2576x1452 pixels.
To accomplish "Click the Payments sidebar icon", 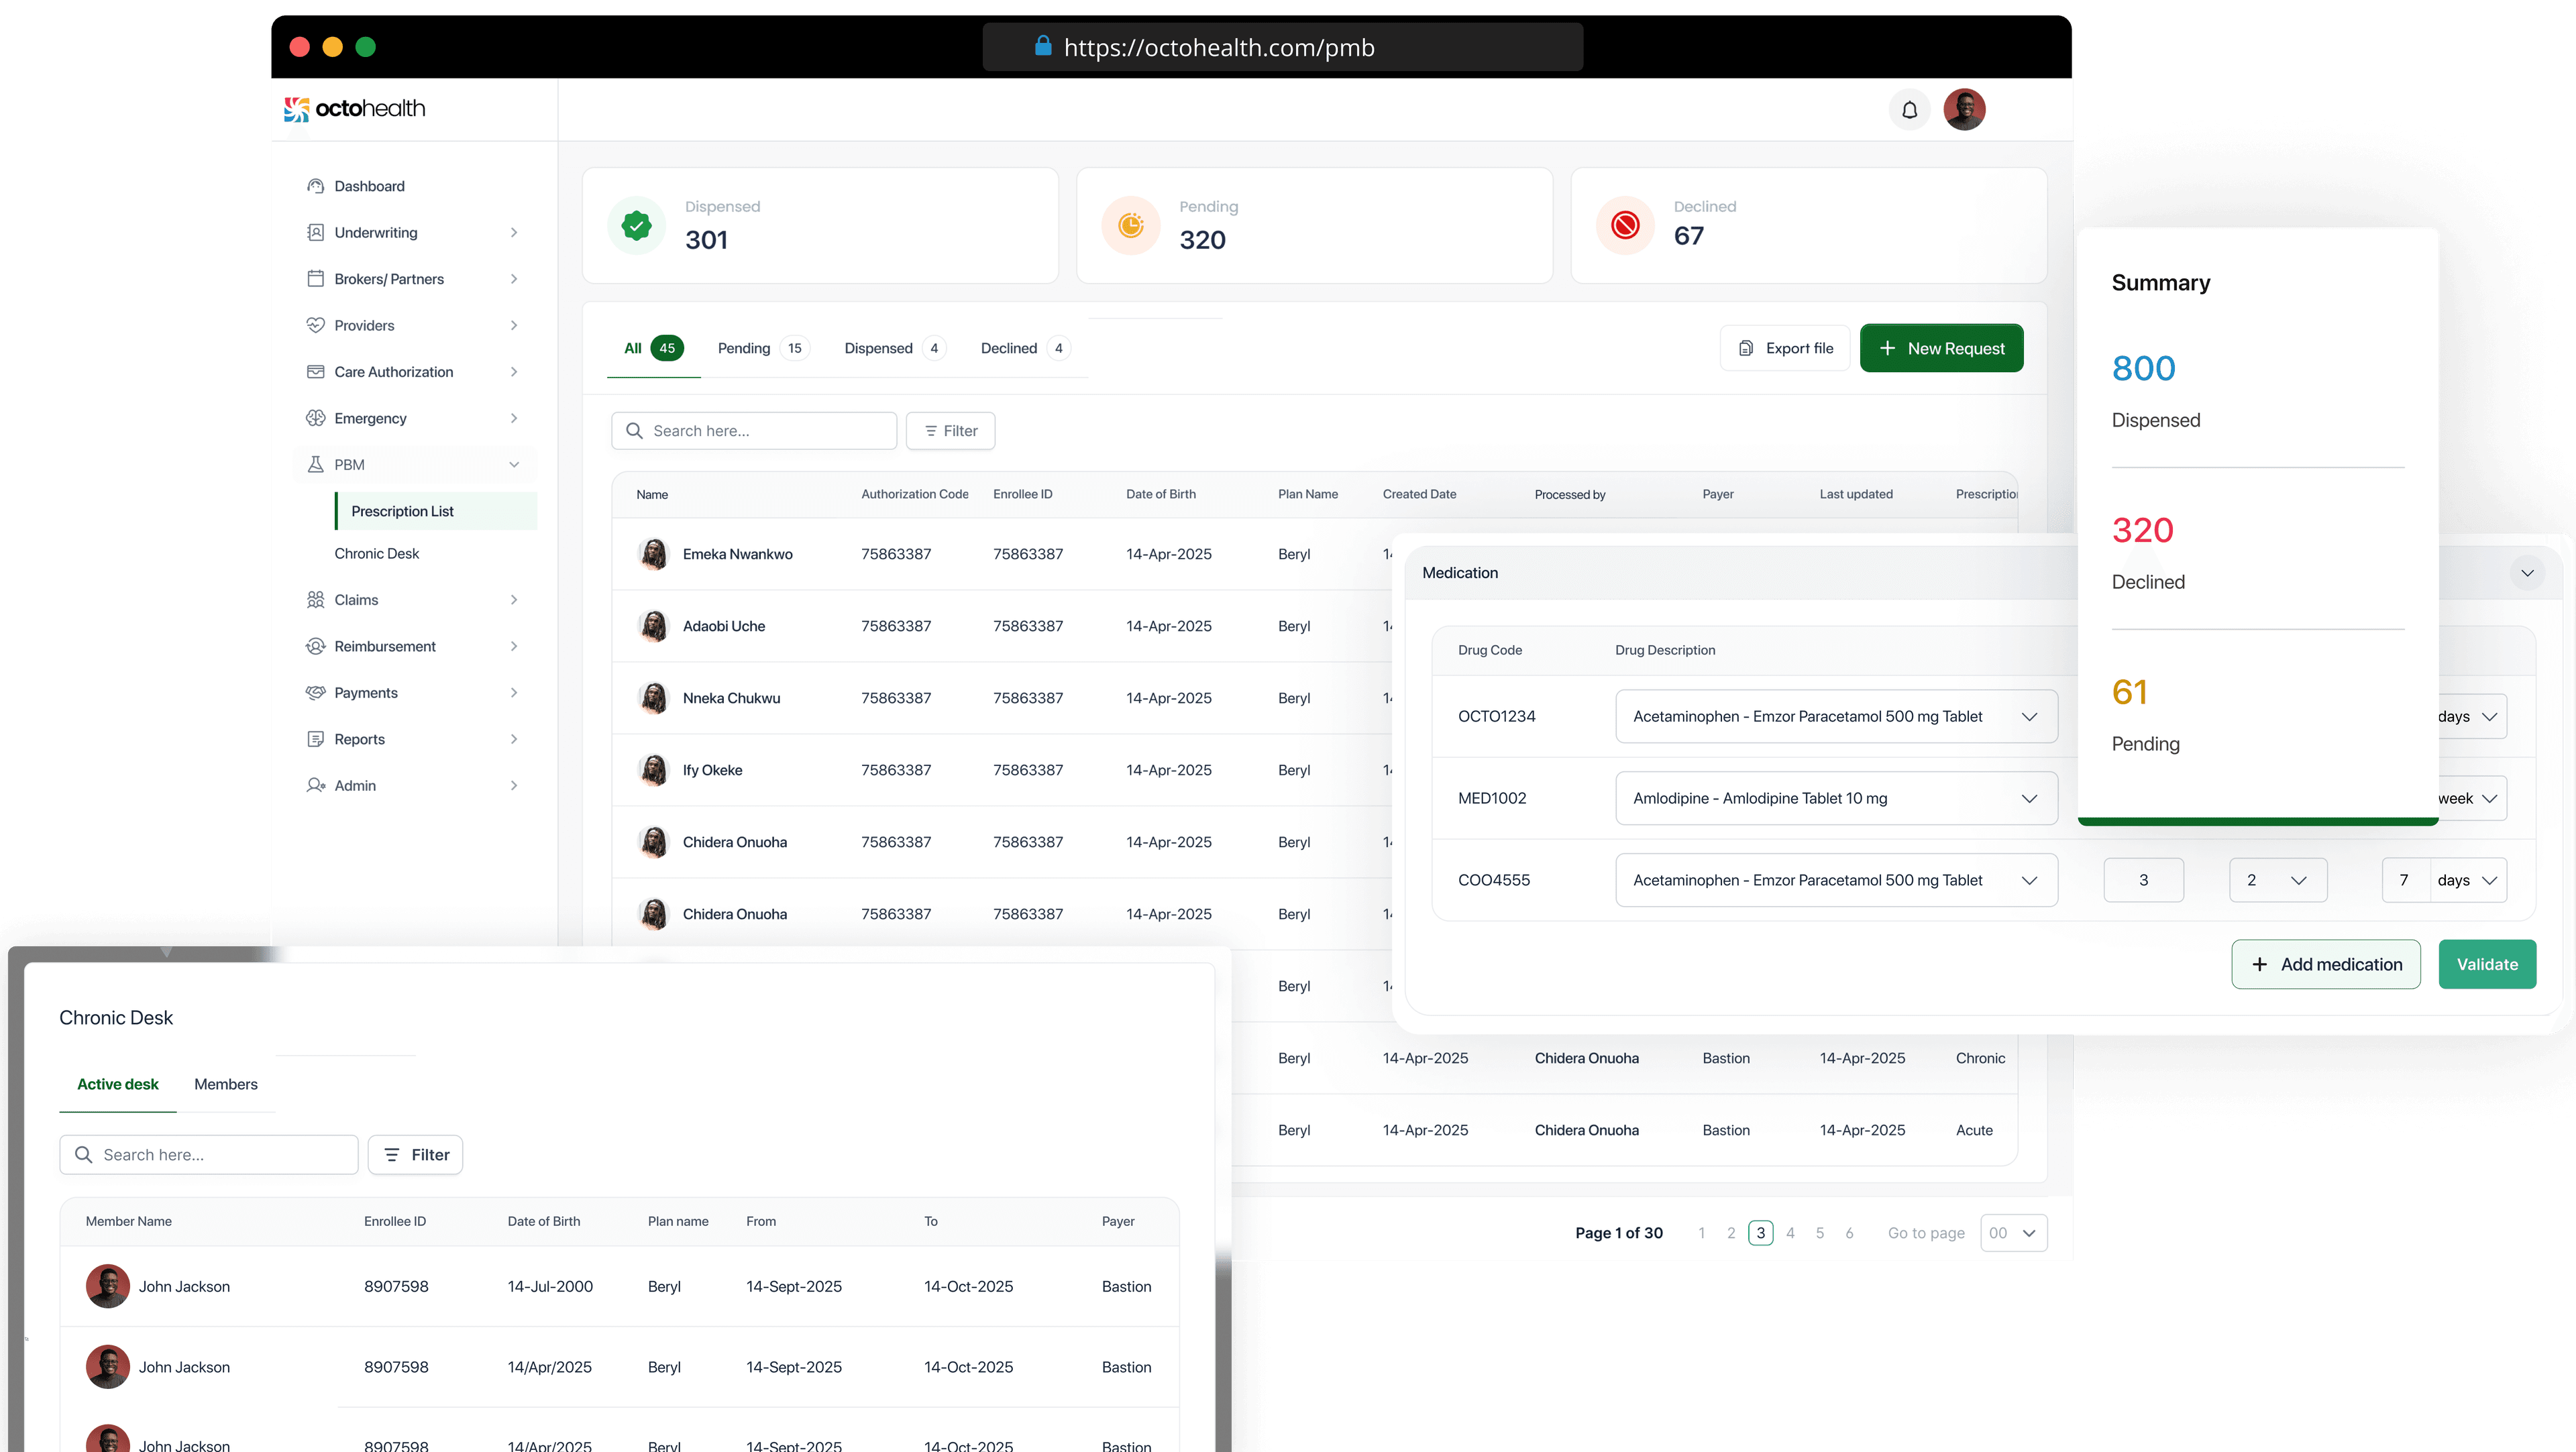I will pos(315,693).
